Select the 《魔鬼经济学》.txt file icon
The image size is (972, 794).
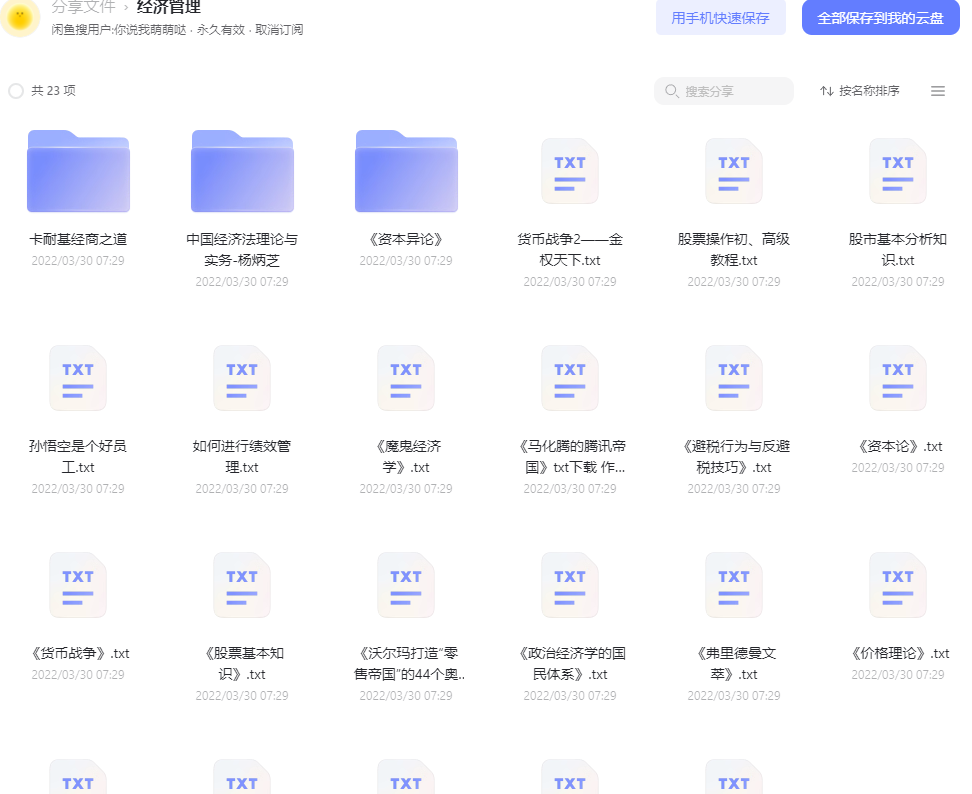tap(406, 378)
